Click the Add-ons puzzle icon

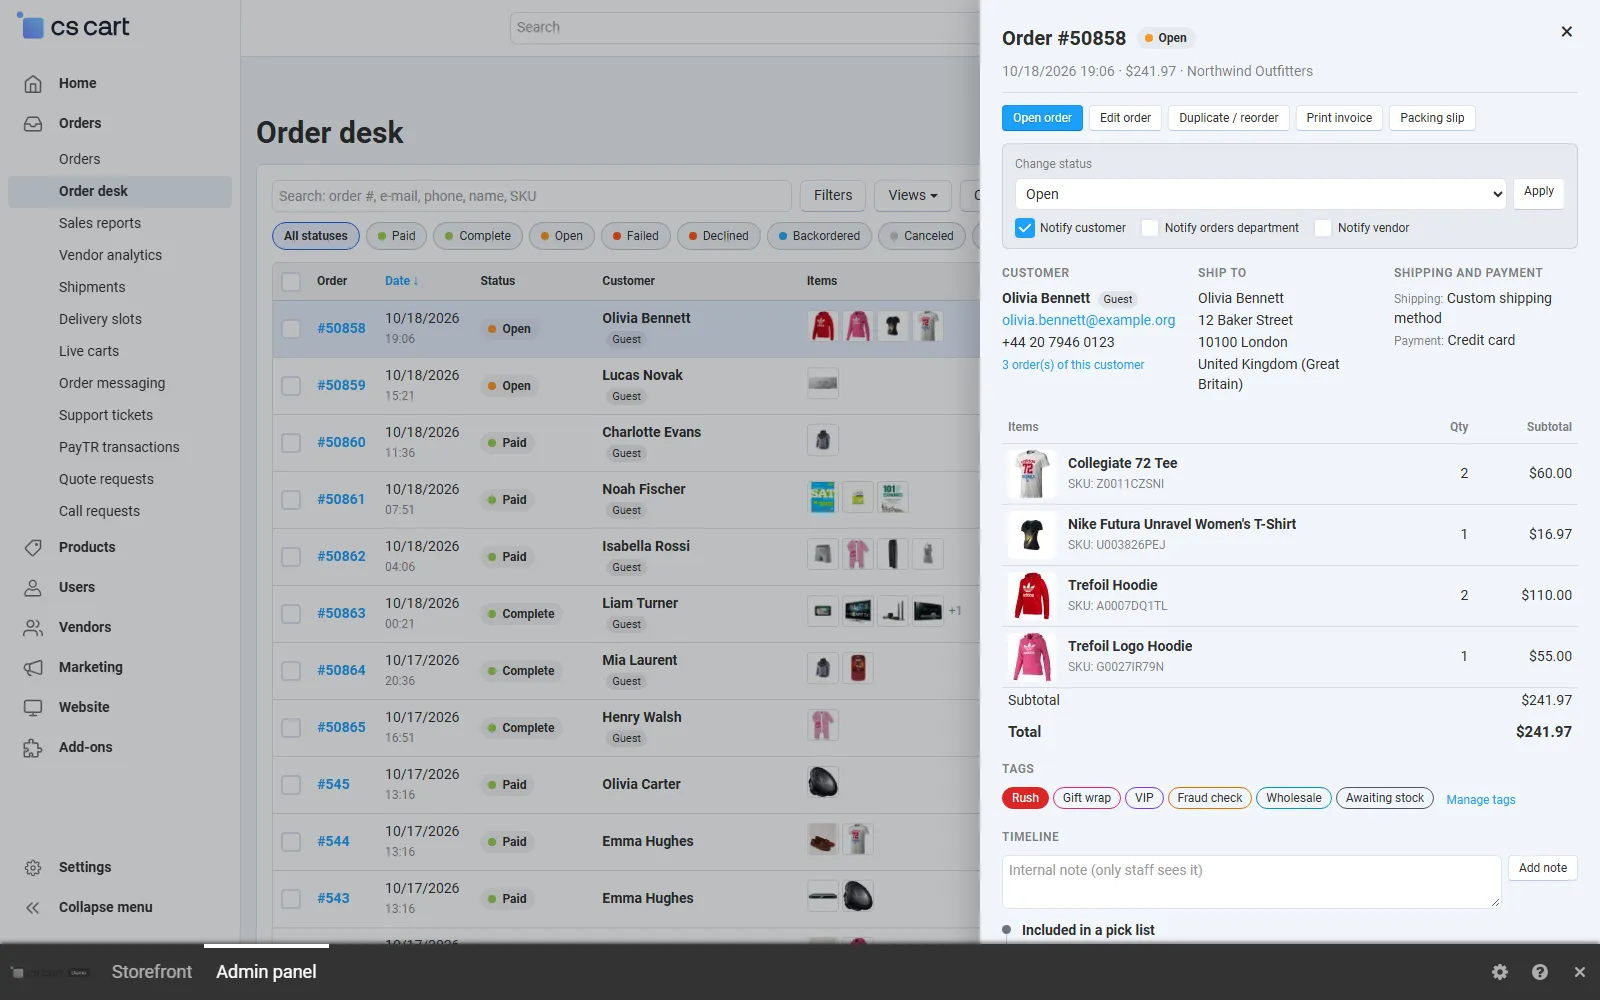(x=33, y=747)
